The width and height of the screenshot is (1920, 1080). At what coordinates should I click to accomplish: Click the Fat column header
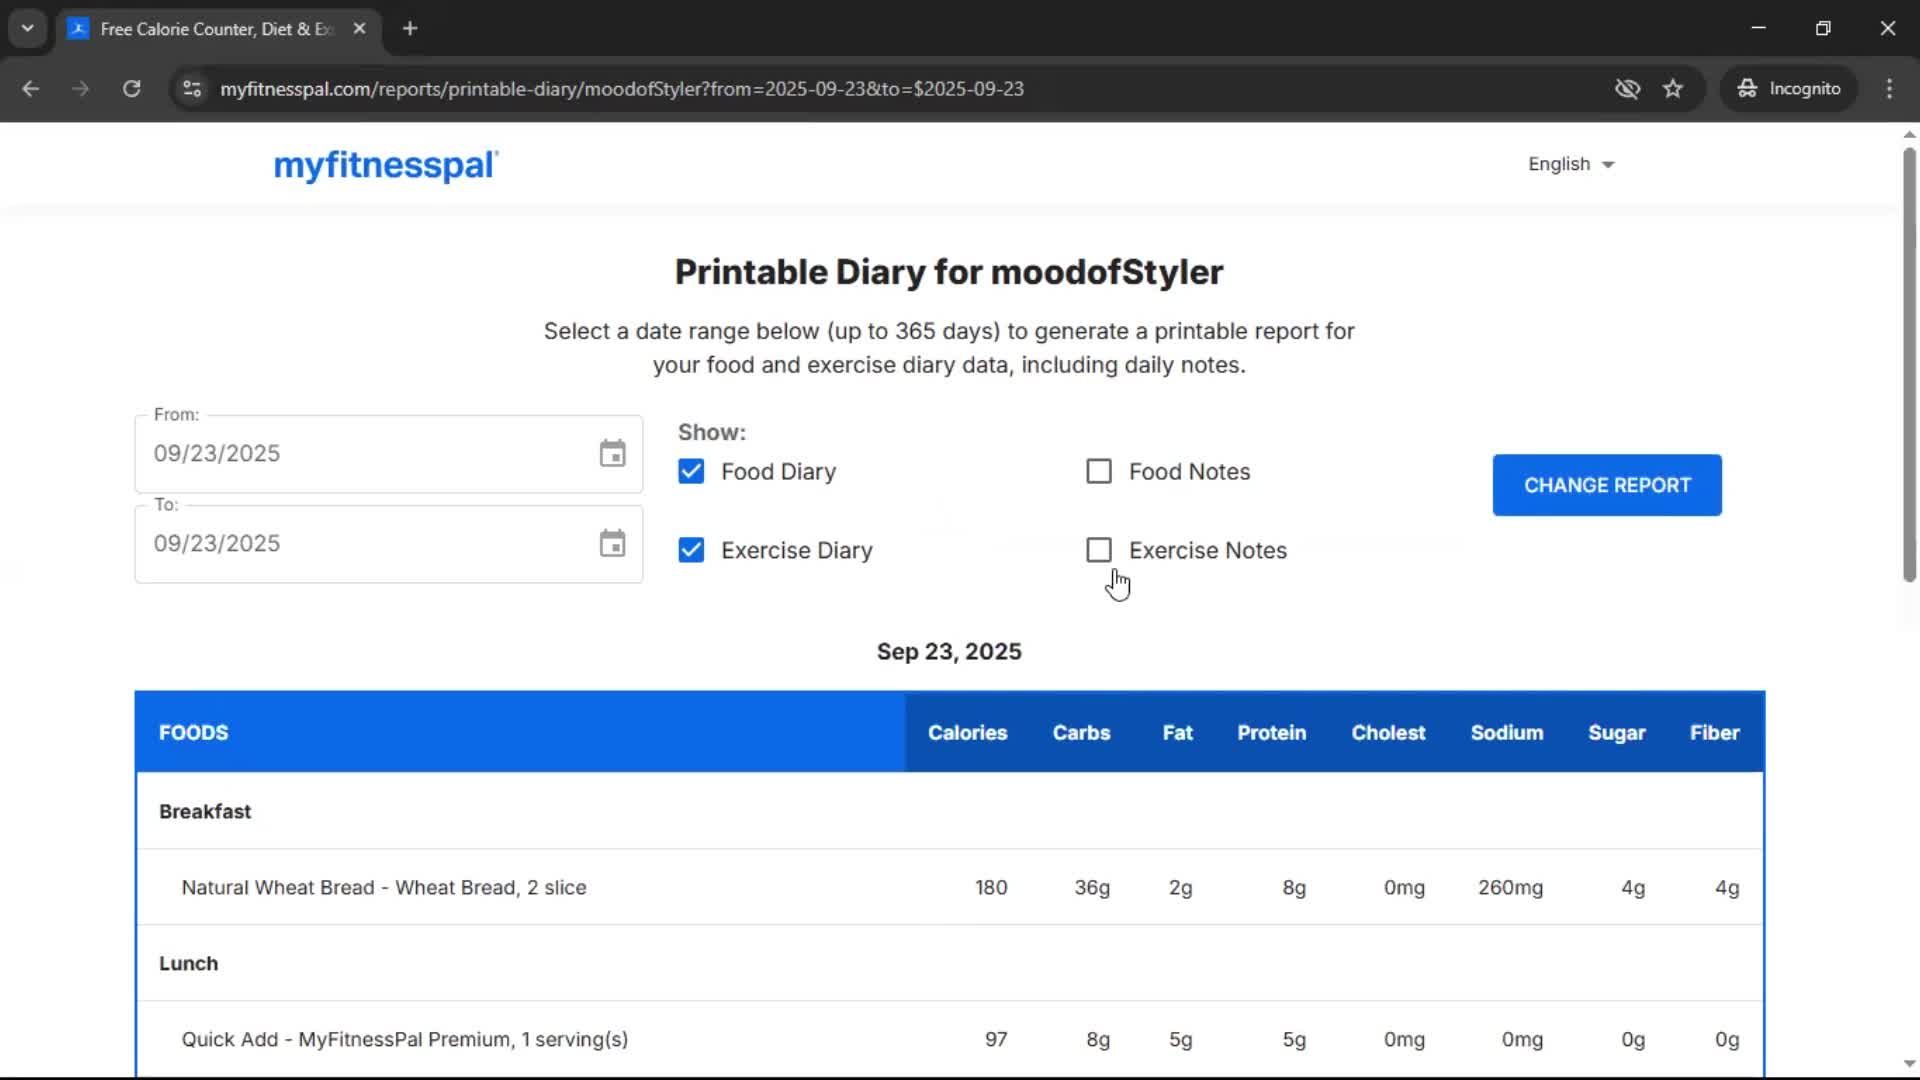pyautogui.click(x=1177, y=732)
